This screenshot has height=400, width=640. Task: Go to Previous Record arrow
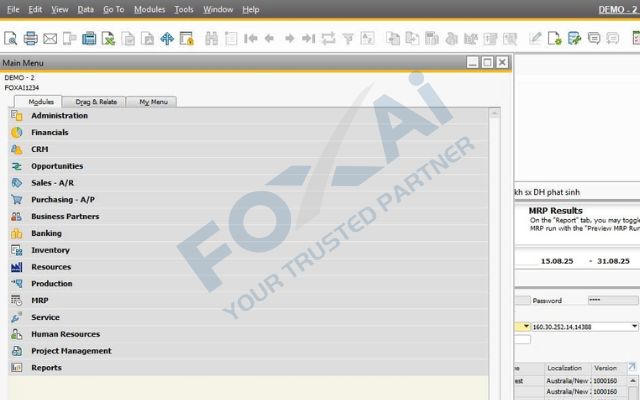(269, 39)
